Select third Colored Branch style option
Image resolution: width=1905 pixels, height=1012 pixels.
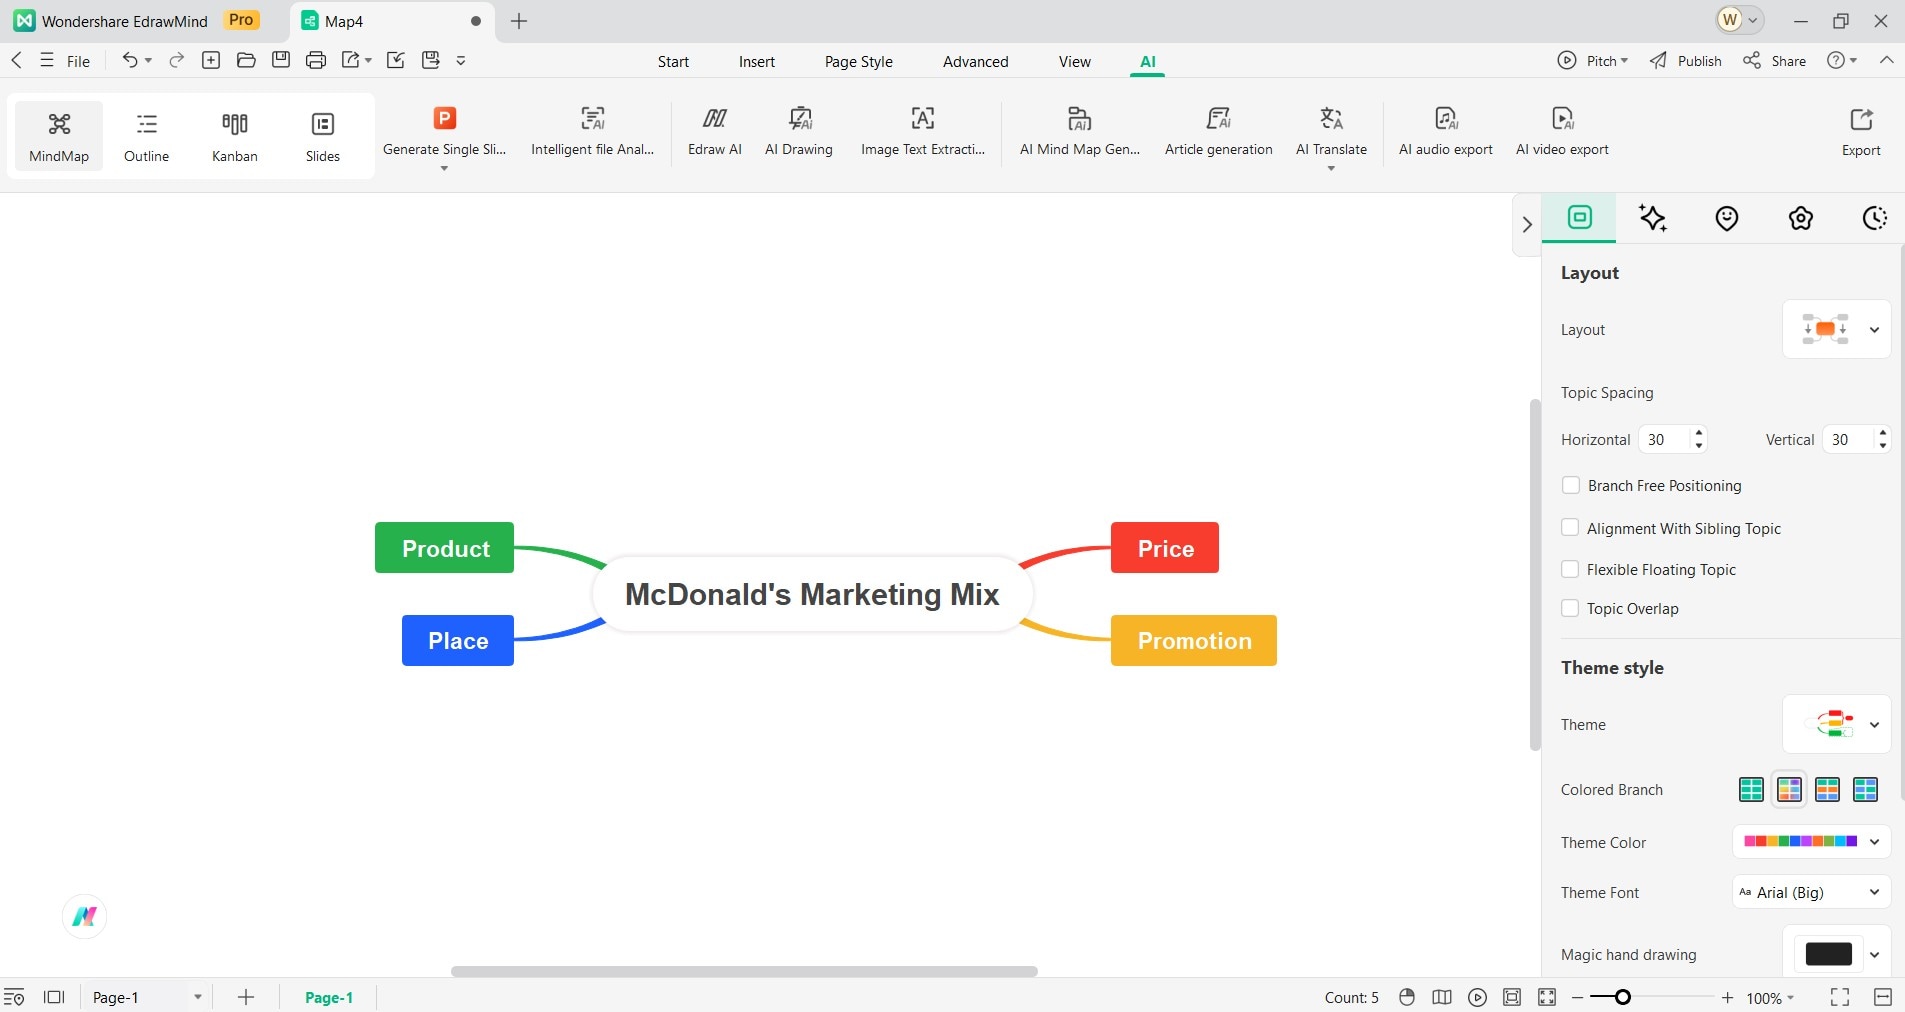[x=1827, y=789]
